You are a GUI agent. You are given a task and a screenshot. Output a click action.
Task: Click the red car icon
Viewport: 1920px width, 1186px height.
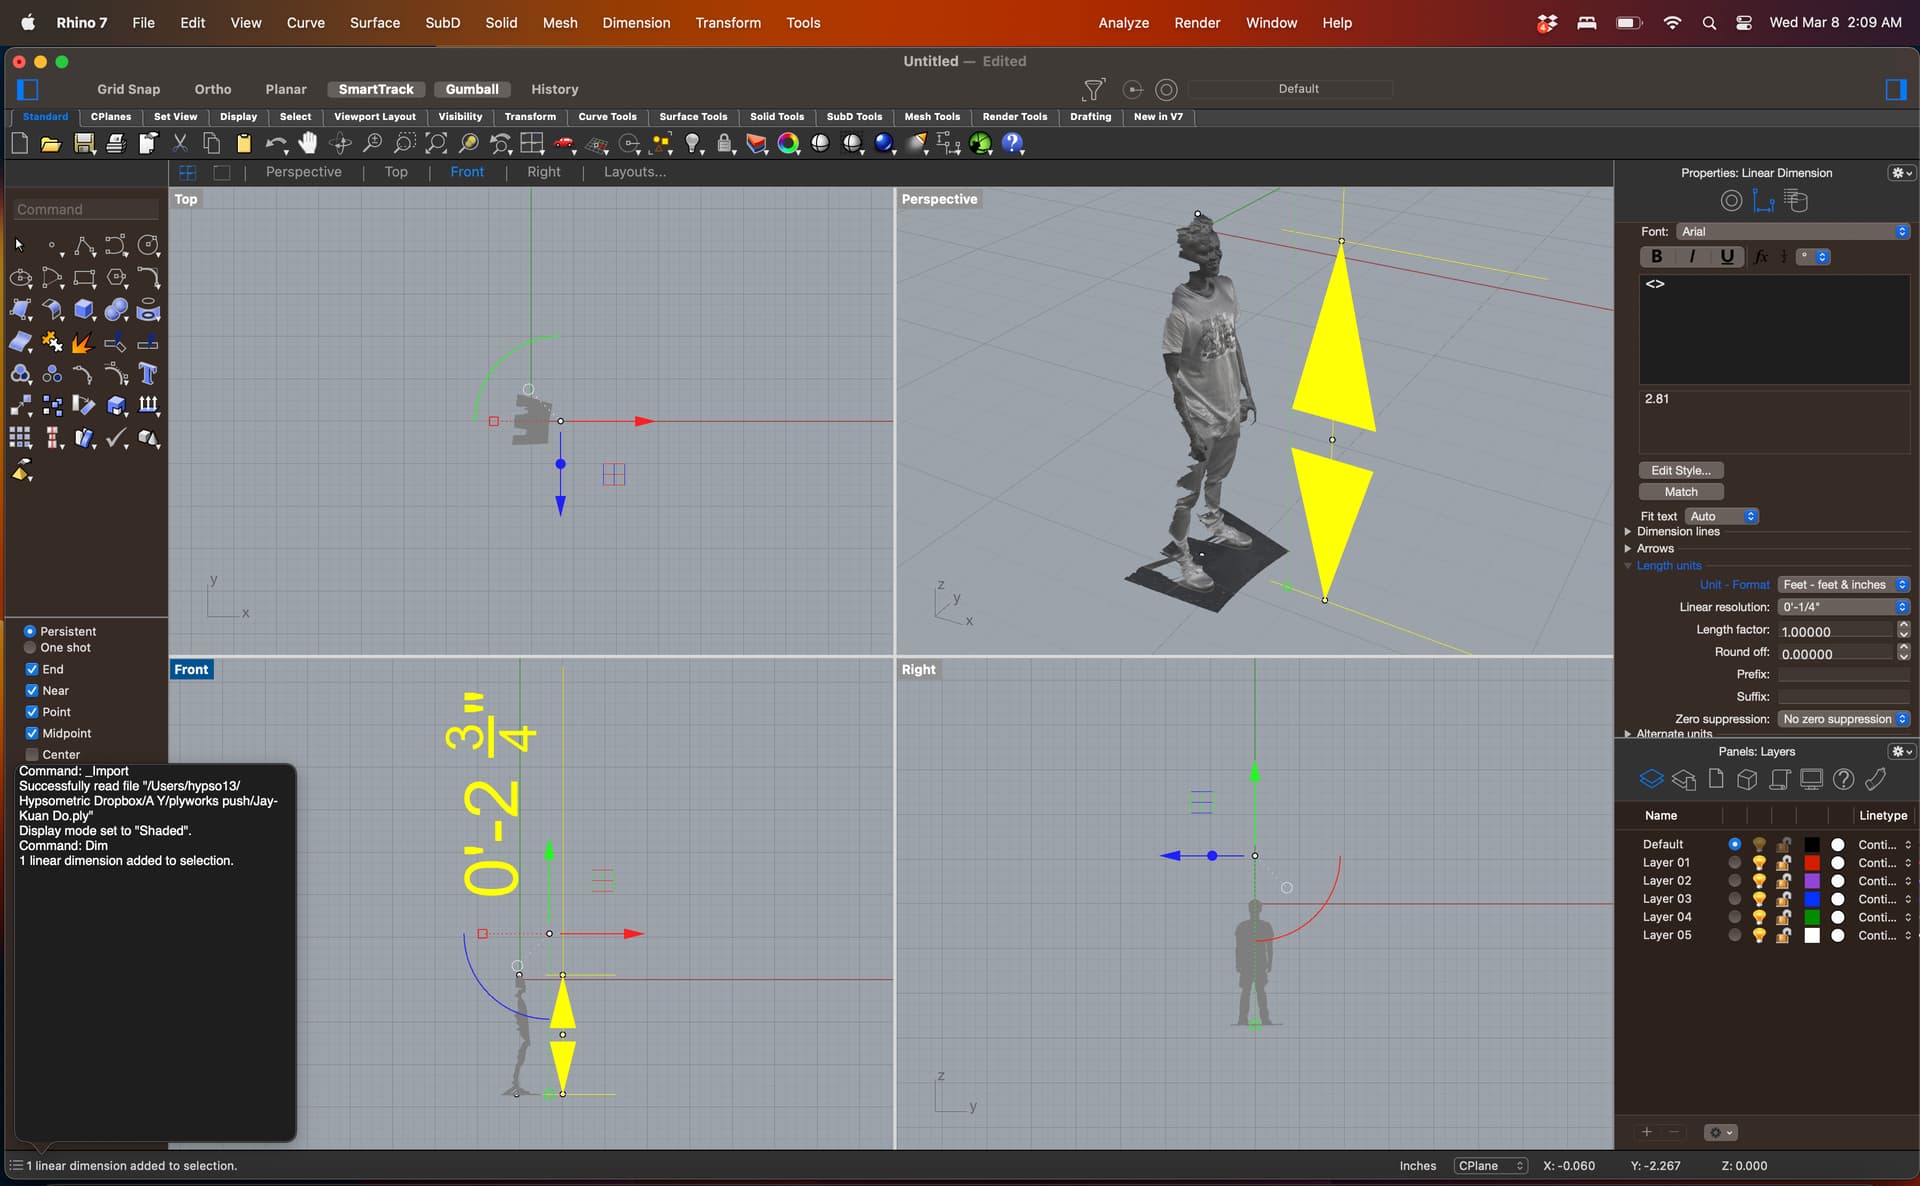coord(565,144)
